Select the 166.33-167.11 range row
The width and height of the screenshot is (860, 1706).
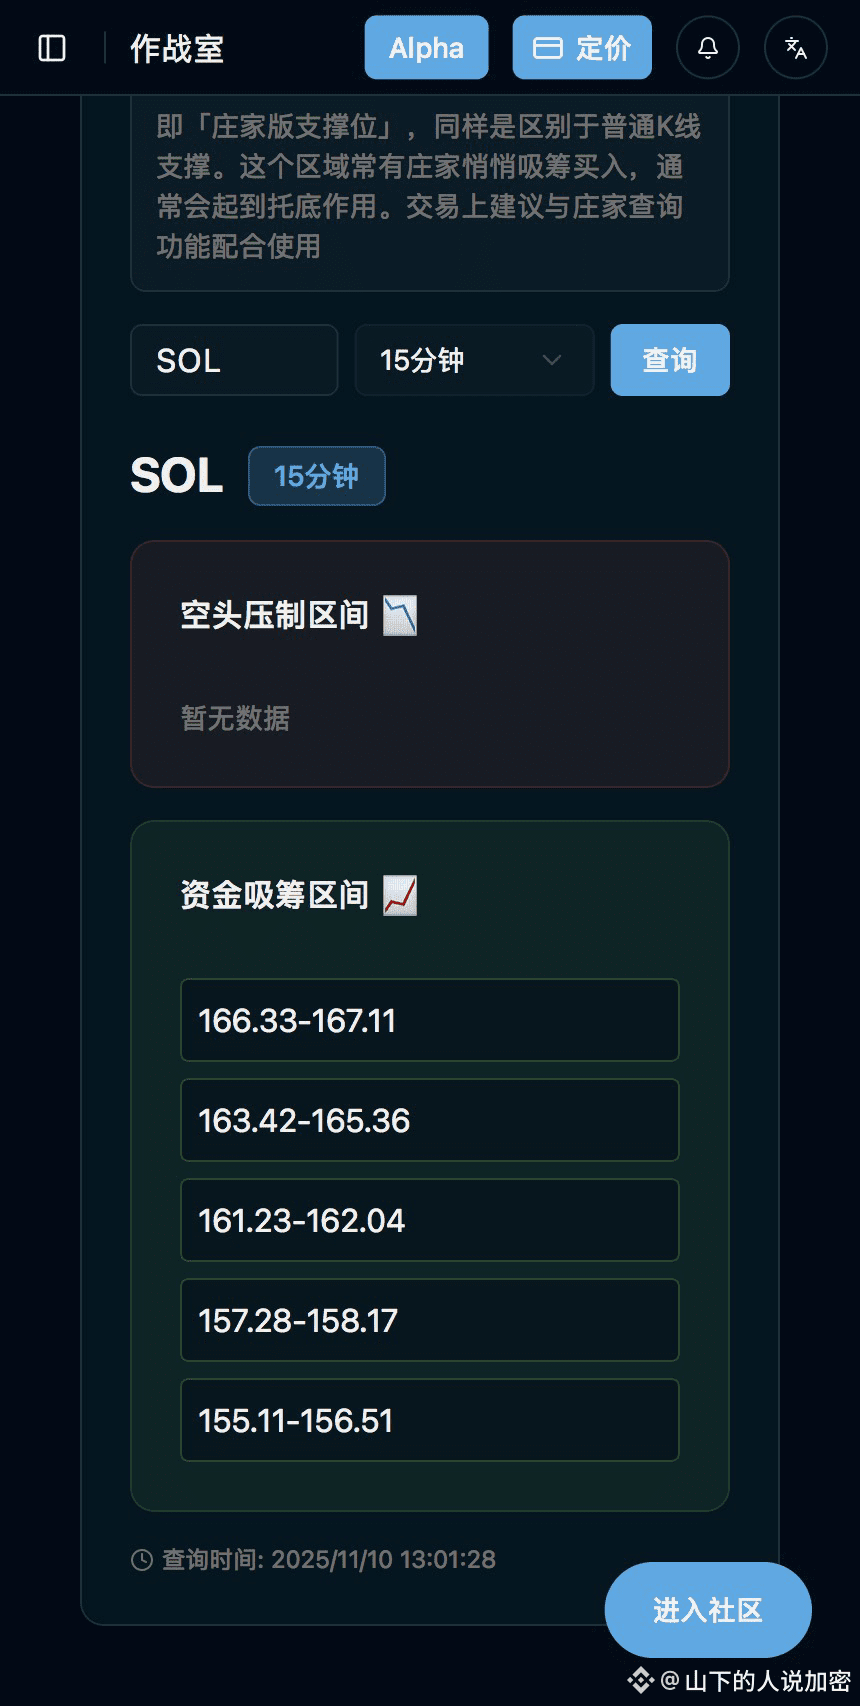click(x=430, y=1020)
